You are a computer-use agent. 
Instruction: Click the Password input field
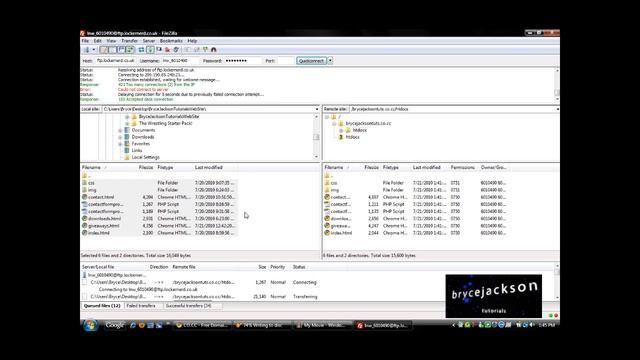243,60
